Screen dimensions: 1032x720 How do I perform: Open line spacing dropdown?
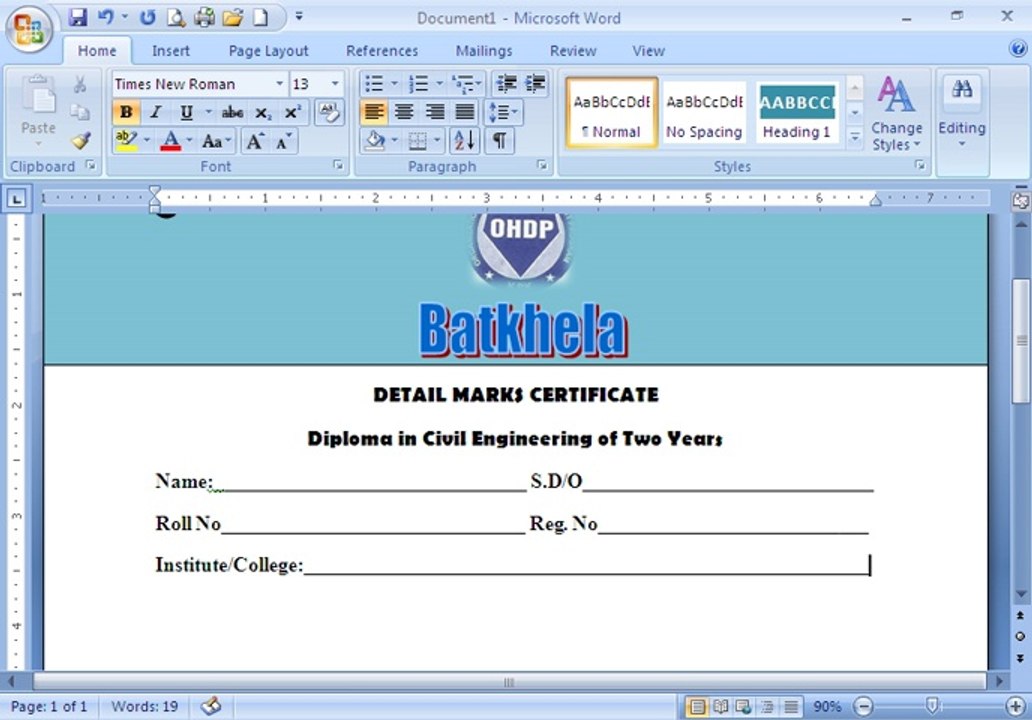coord(503,112)
